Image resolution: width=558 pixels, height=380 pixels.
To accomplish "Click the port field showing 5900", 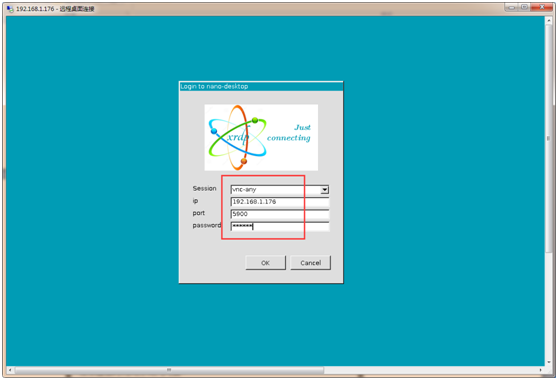I will click(280, 214).
